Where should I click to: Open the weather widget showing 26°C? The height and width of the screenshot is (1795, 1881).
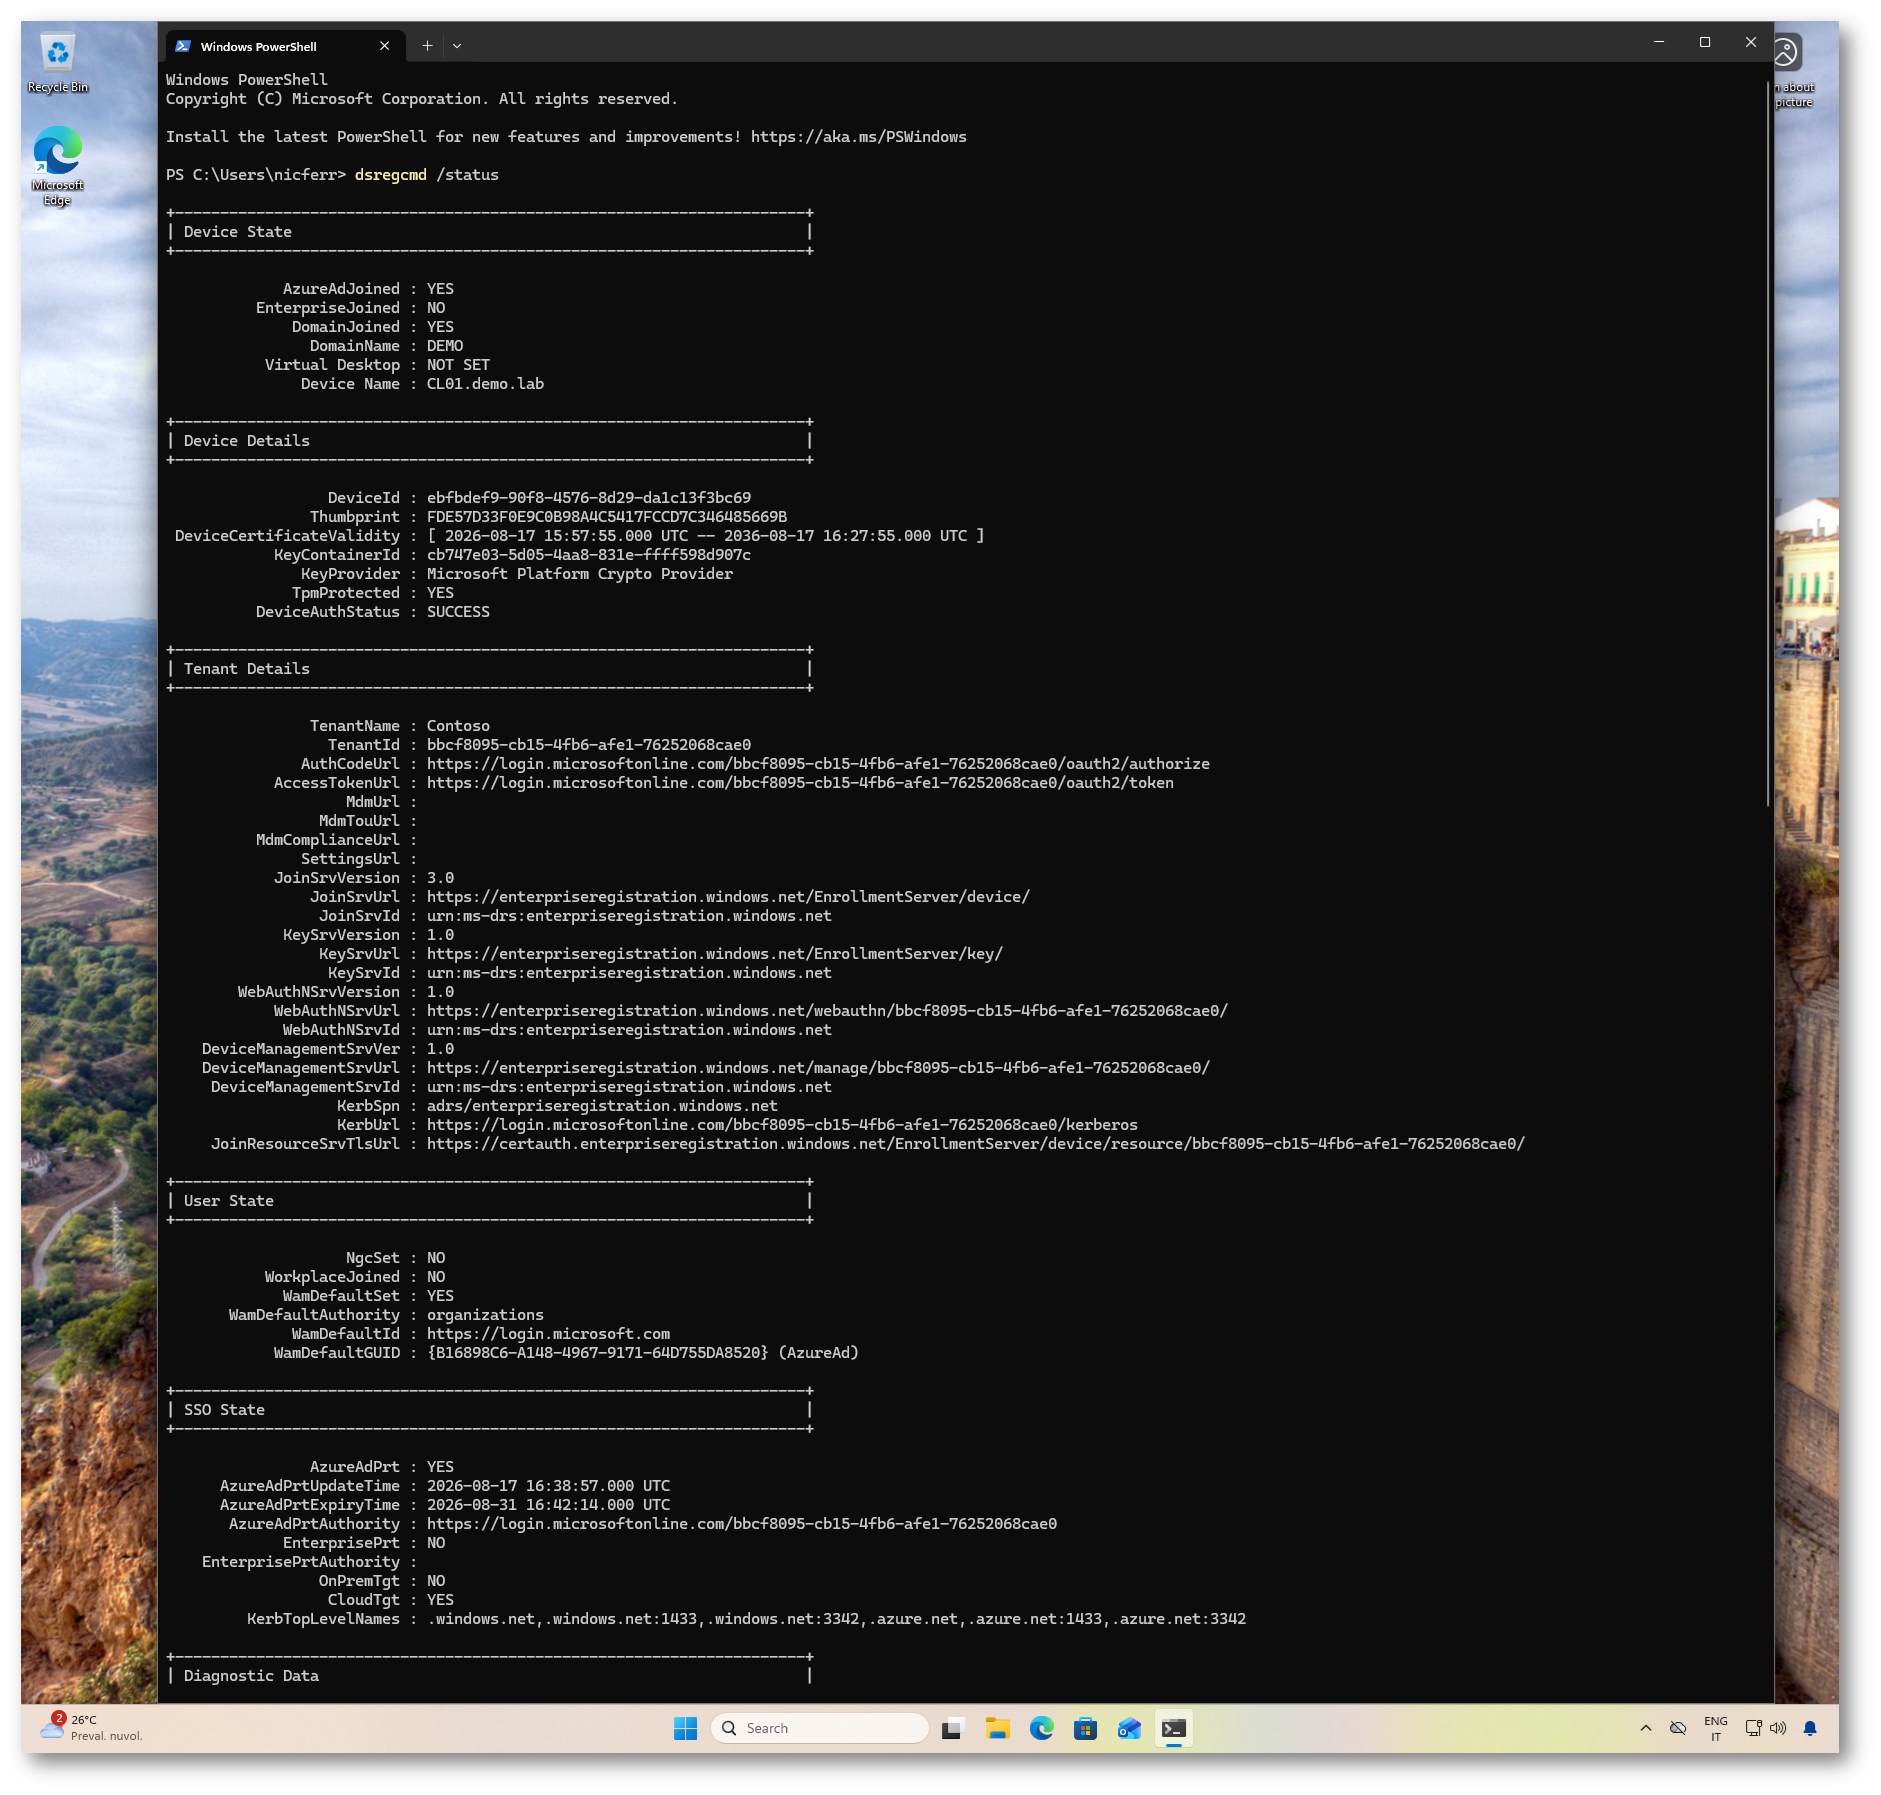coord(91,1727)
